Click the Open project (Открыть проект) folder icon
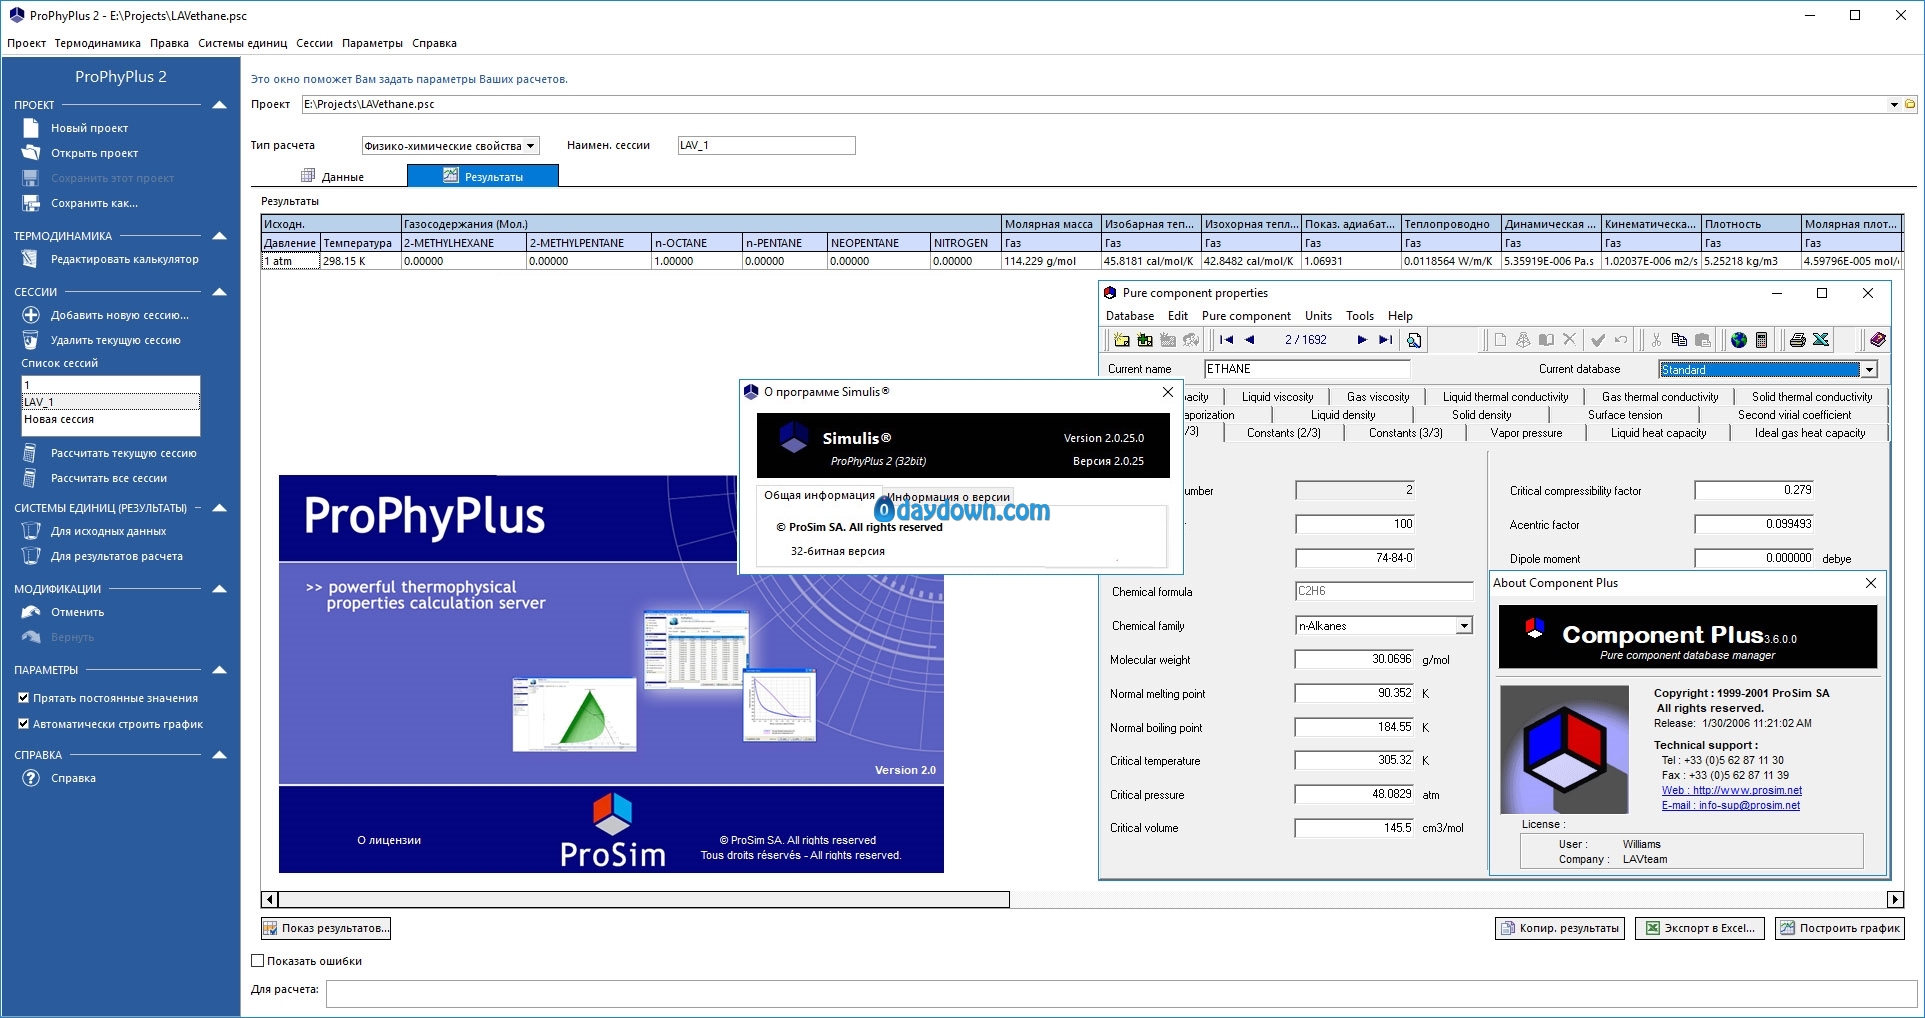The height and width of the screenshot is (1018, 1925). 31,153
